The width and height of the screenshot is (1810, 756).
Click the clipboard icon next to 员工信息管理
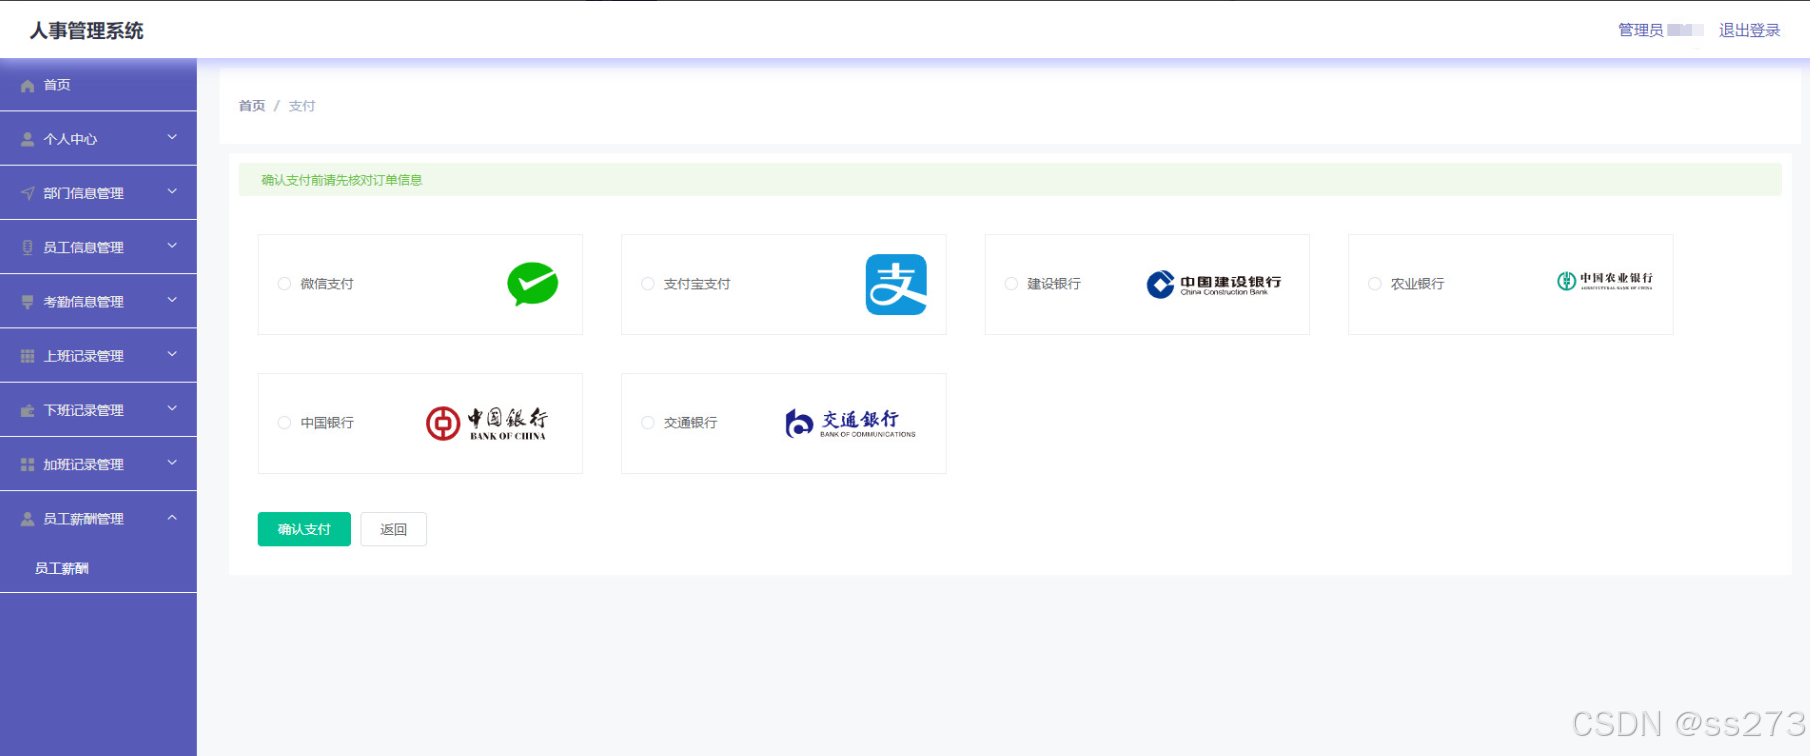pos(28,248)
